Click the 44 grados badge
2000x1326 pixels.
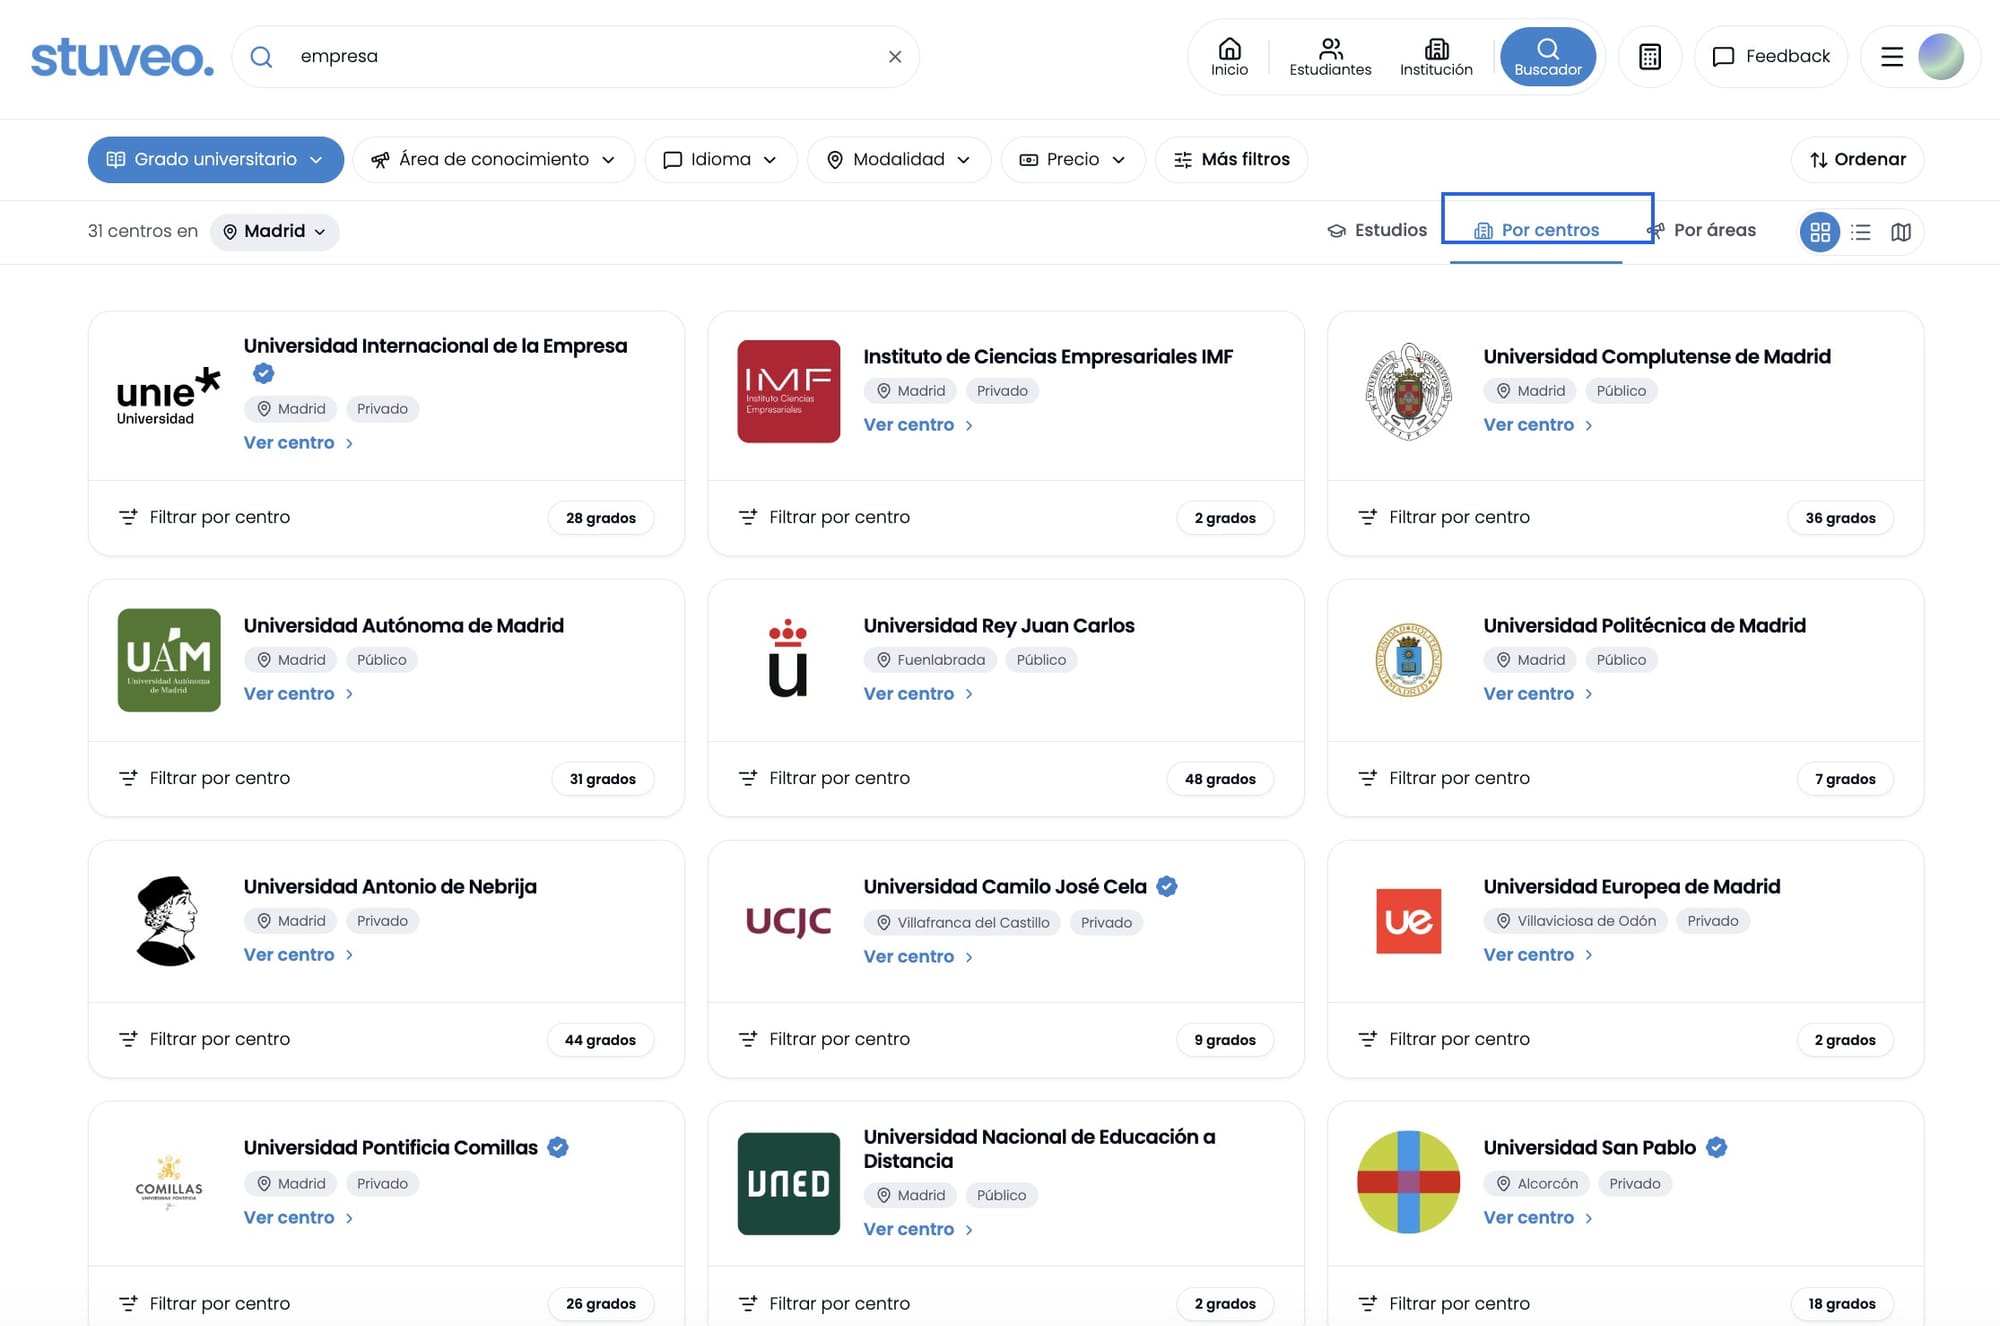(x=600, y=1040)
